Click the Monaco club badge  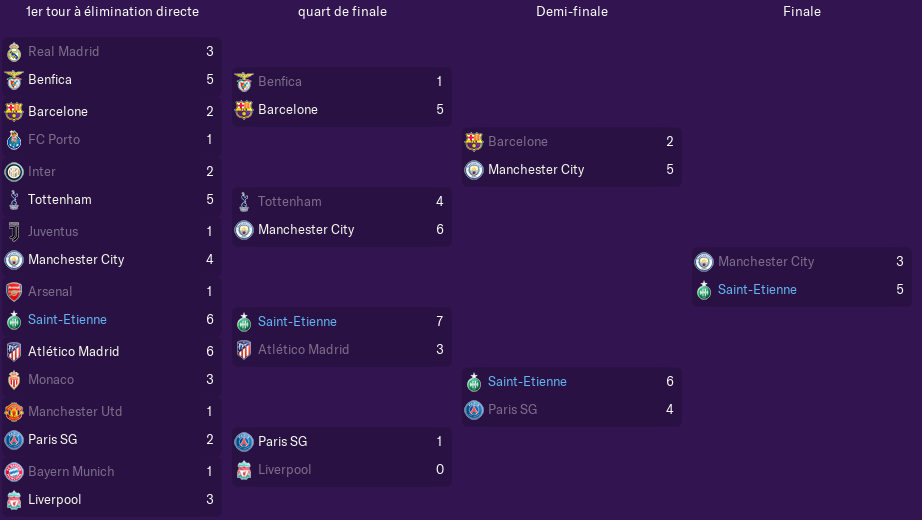(14, 380)
